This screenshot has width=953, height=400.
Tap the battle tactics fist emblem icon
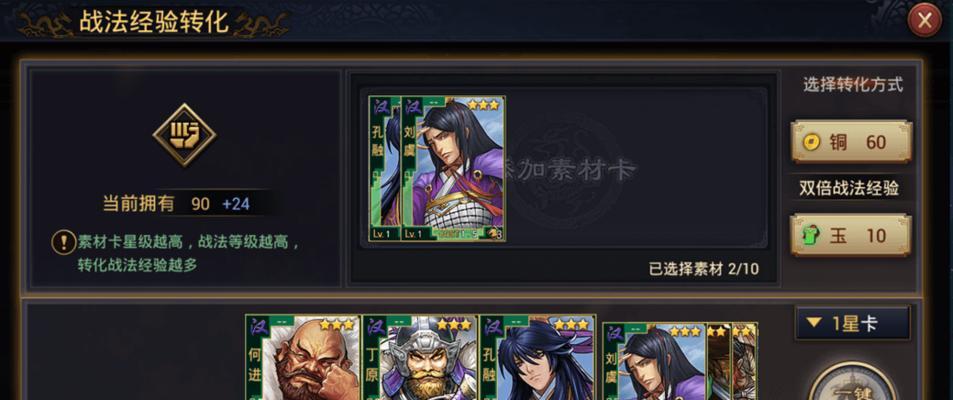coord(184,134)
